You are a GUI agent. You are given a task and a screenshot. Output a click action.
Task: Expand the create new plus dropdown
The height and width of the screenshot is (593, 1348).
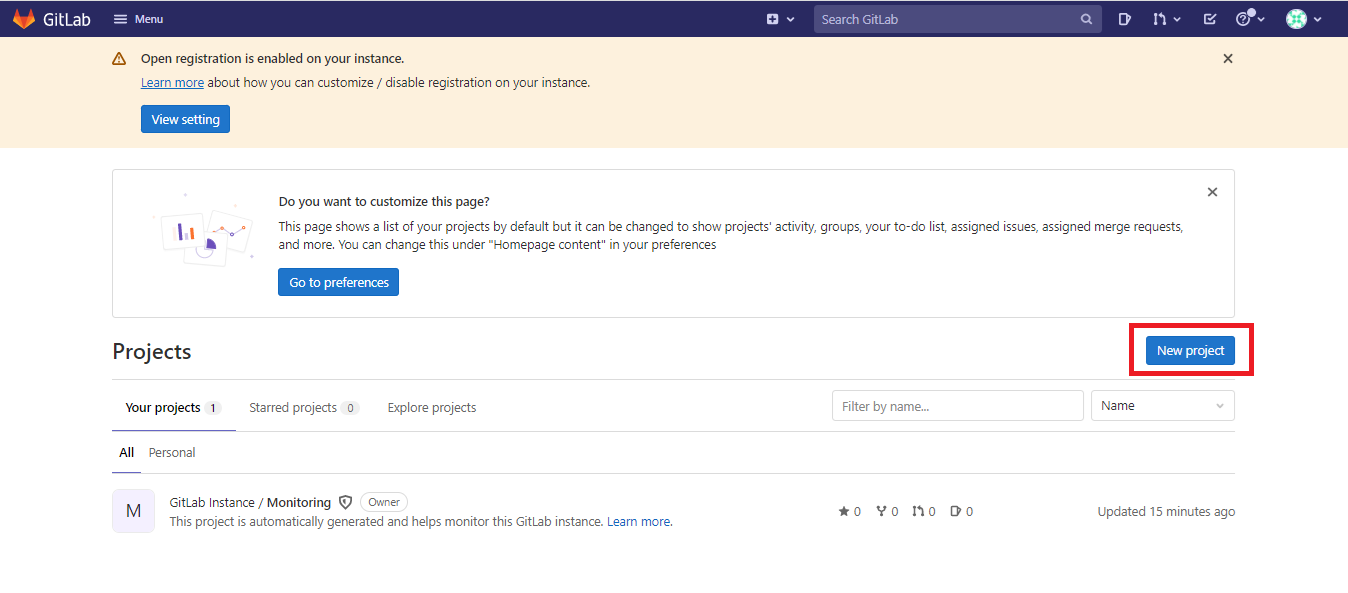780,19
